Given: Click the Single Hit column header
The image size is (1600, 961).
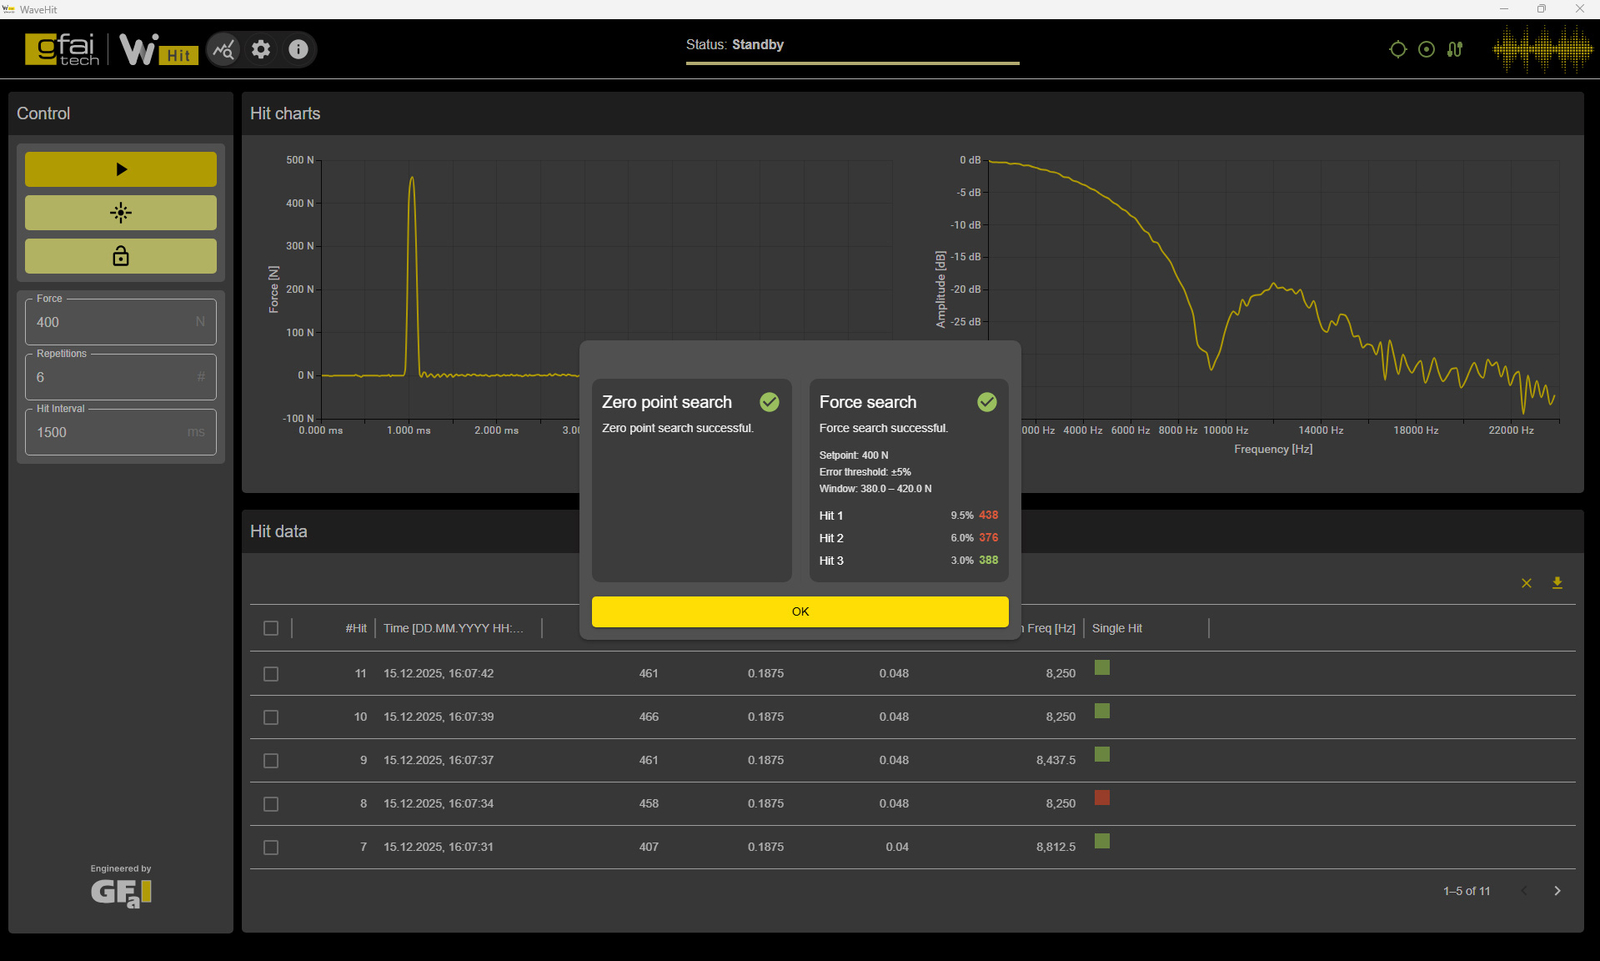Looking at the screenshot, I should tap(1117, 628).
